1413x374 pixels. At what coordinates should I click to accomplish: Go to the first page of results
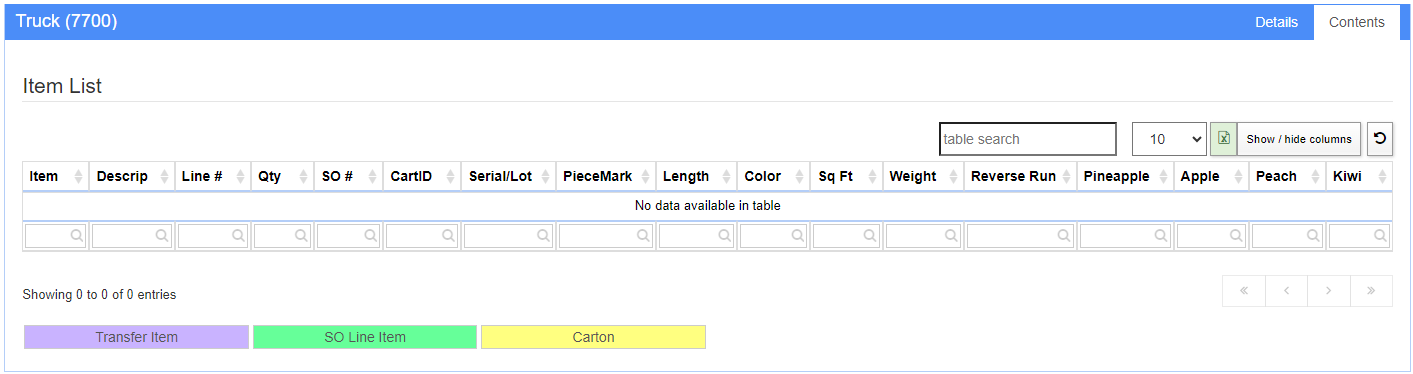click(x=1244, y=291)
